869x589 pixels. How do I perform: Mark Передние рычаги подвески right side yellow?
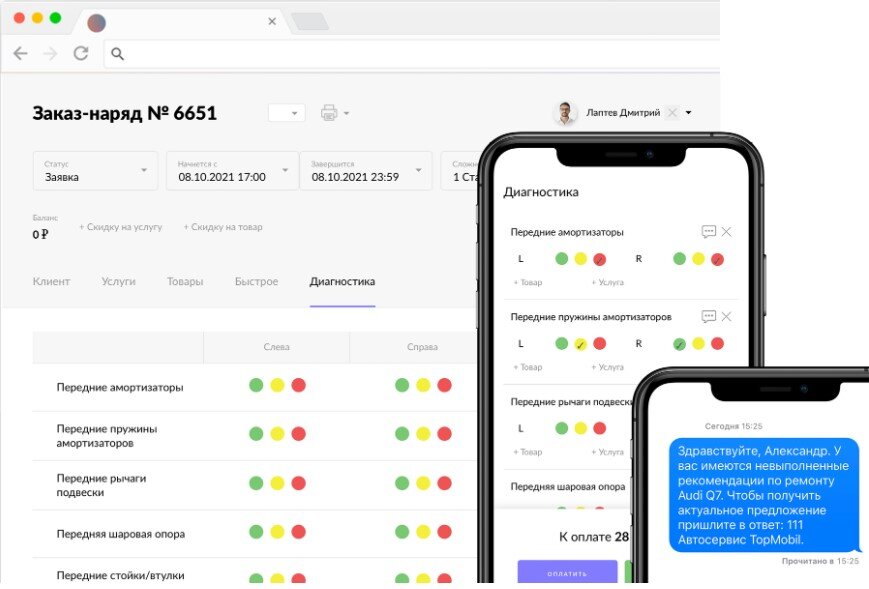point(423,483)
